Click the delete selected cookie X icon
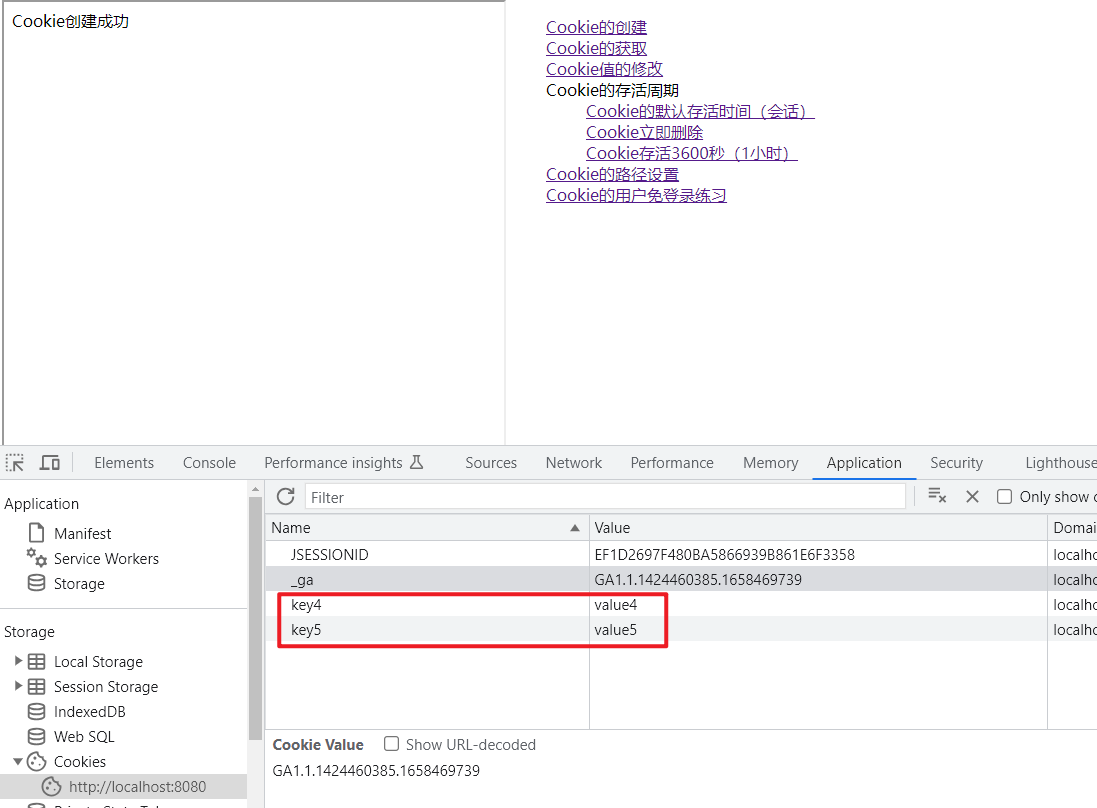 (x=972, y=496)
